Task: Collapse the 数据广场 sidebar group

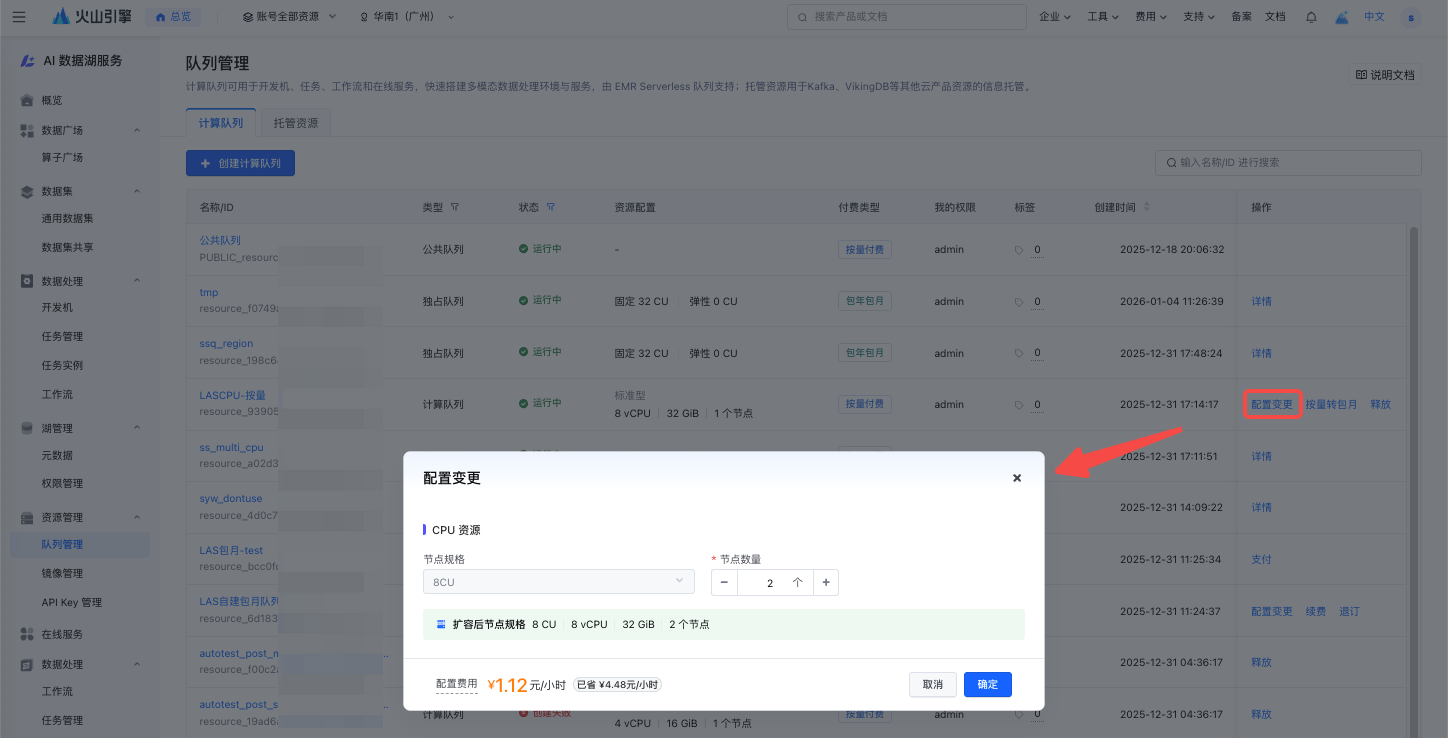Action: point(137,131)
